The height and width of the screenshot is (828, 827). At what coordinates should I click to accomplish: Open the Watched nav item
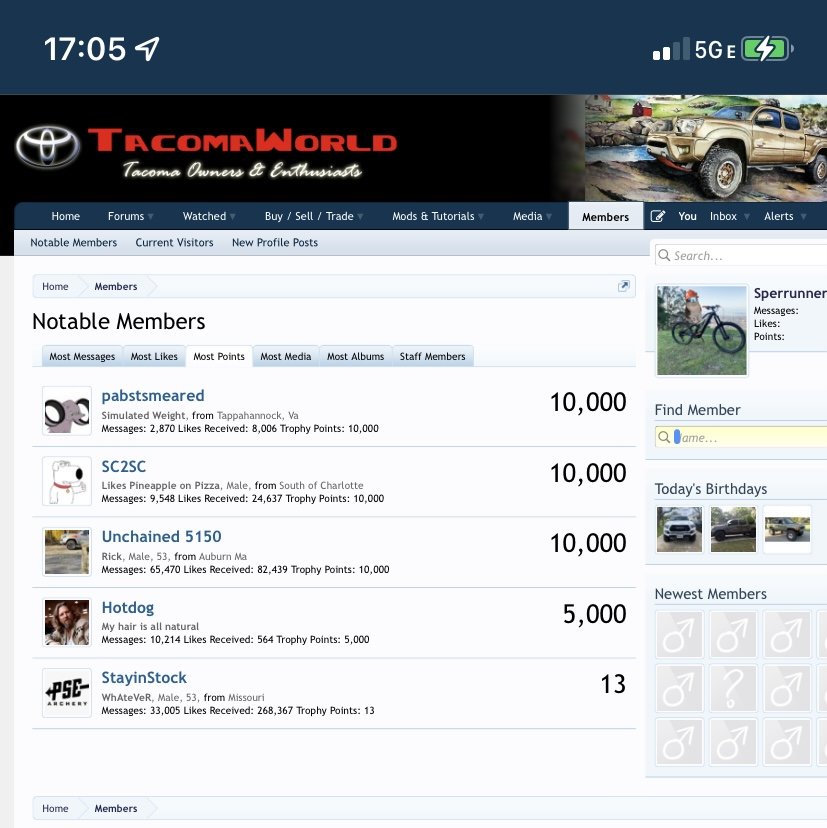coord(204,216)
